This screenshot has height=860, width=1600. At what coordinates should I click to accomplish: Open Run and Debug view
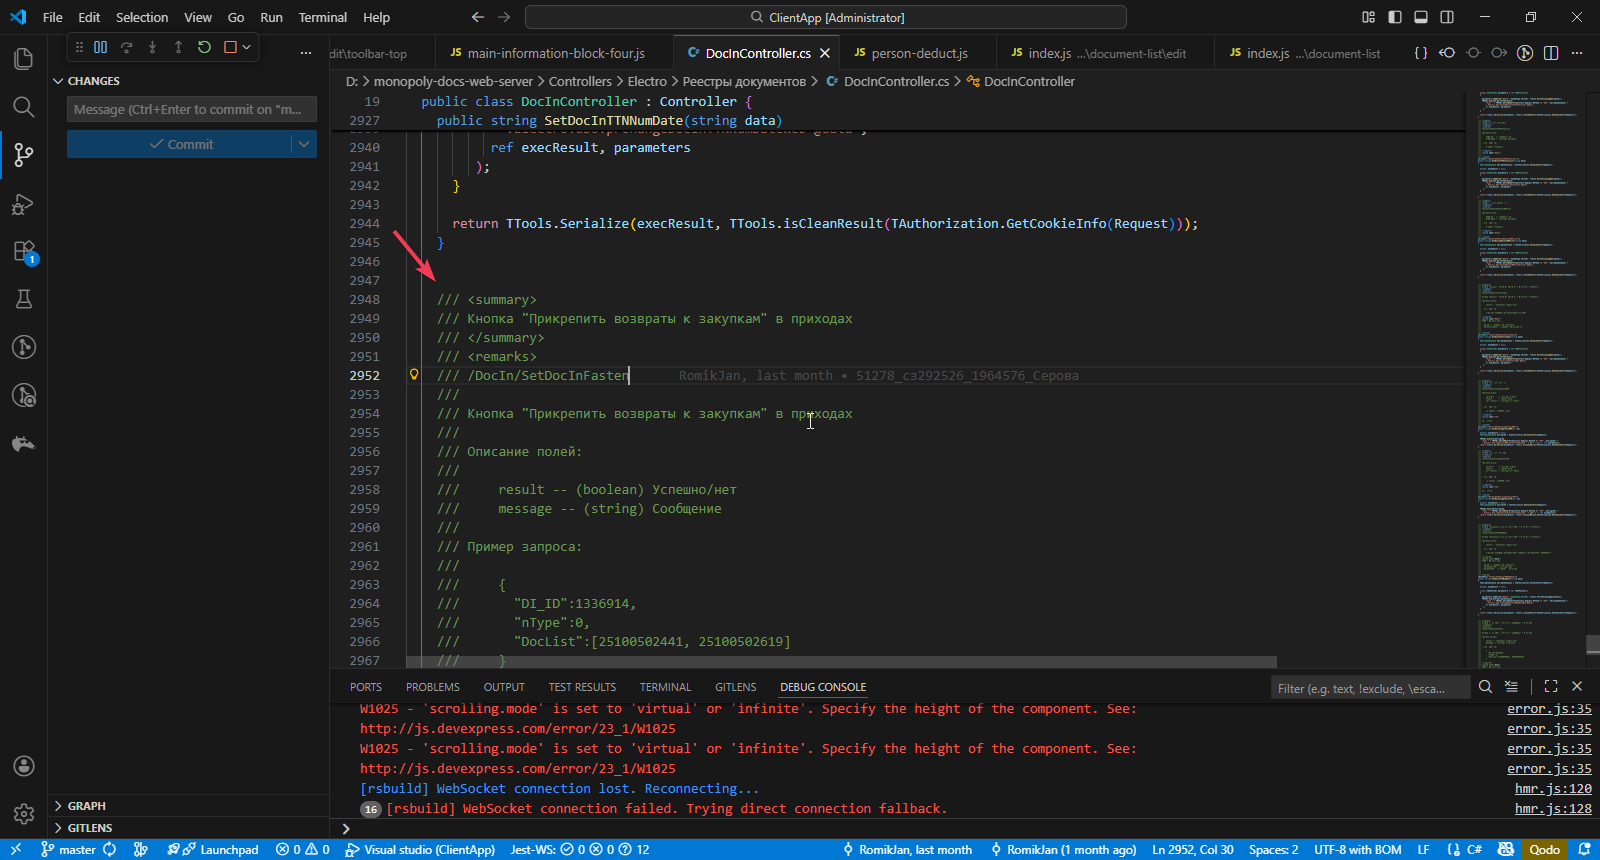click(24, 204)
